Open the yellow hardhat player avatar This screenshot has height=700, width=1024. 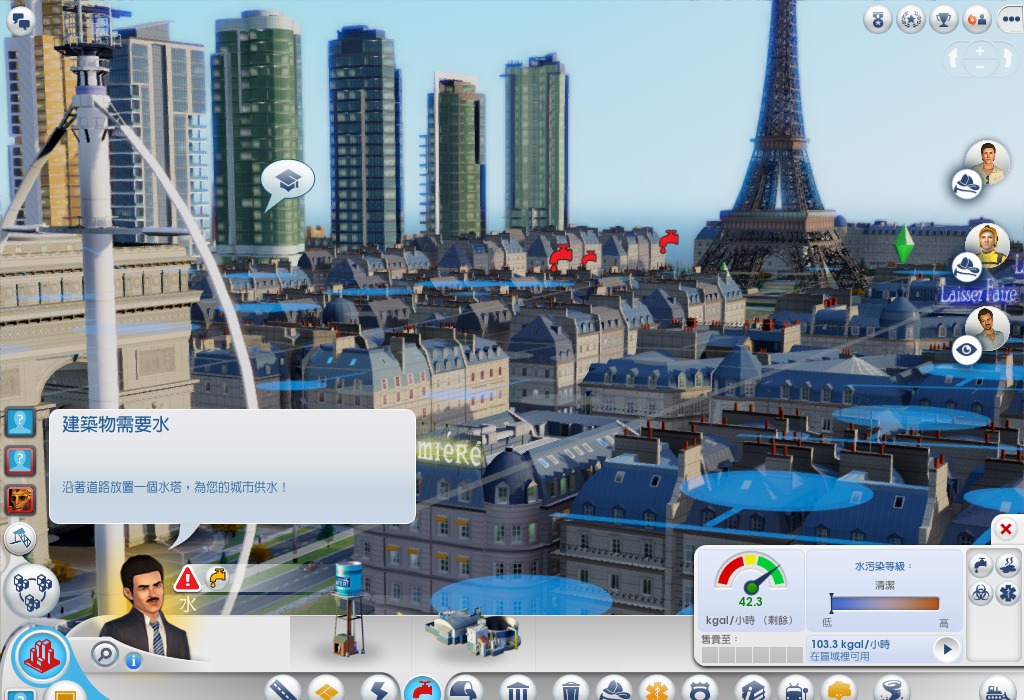tap(987, 246)
